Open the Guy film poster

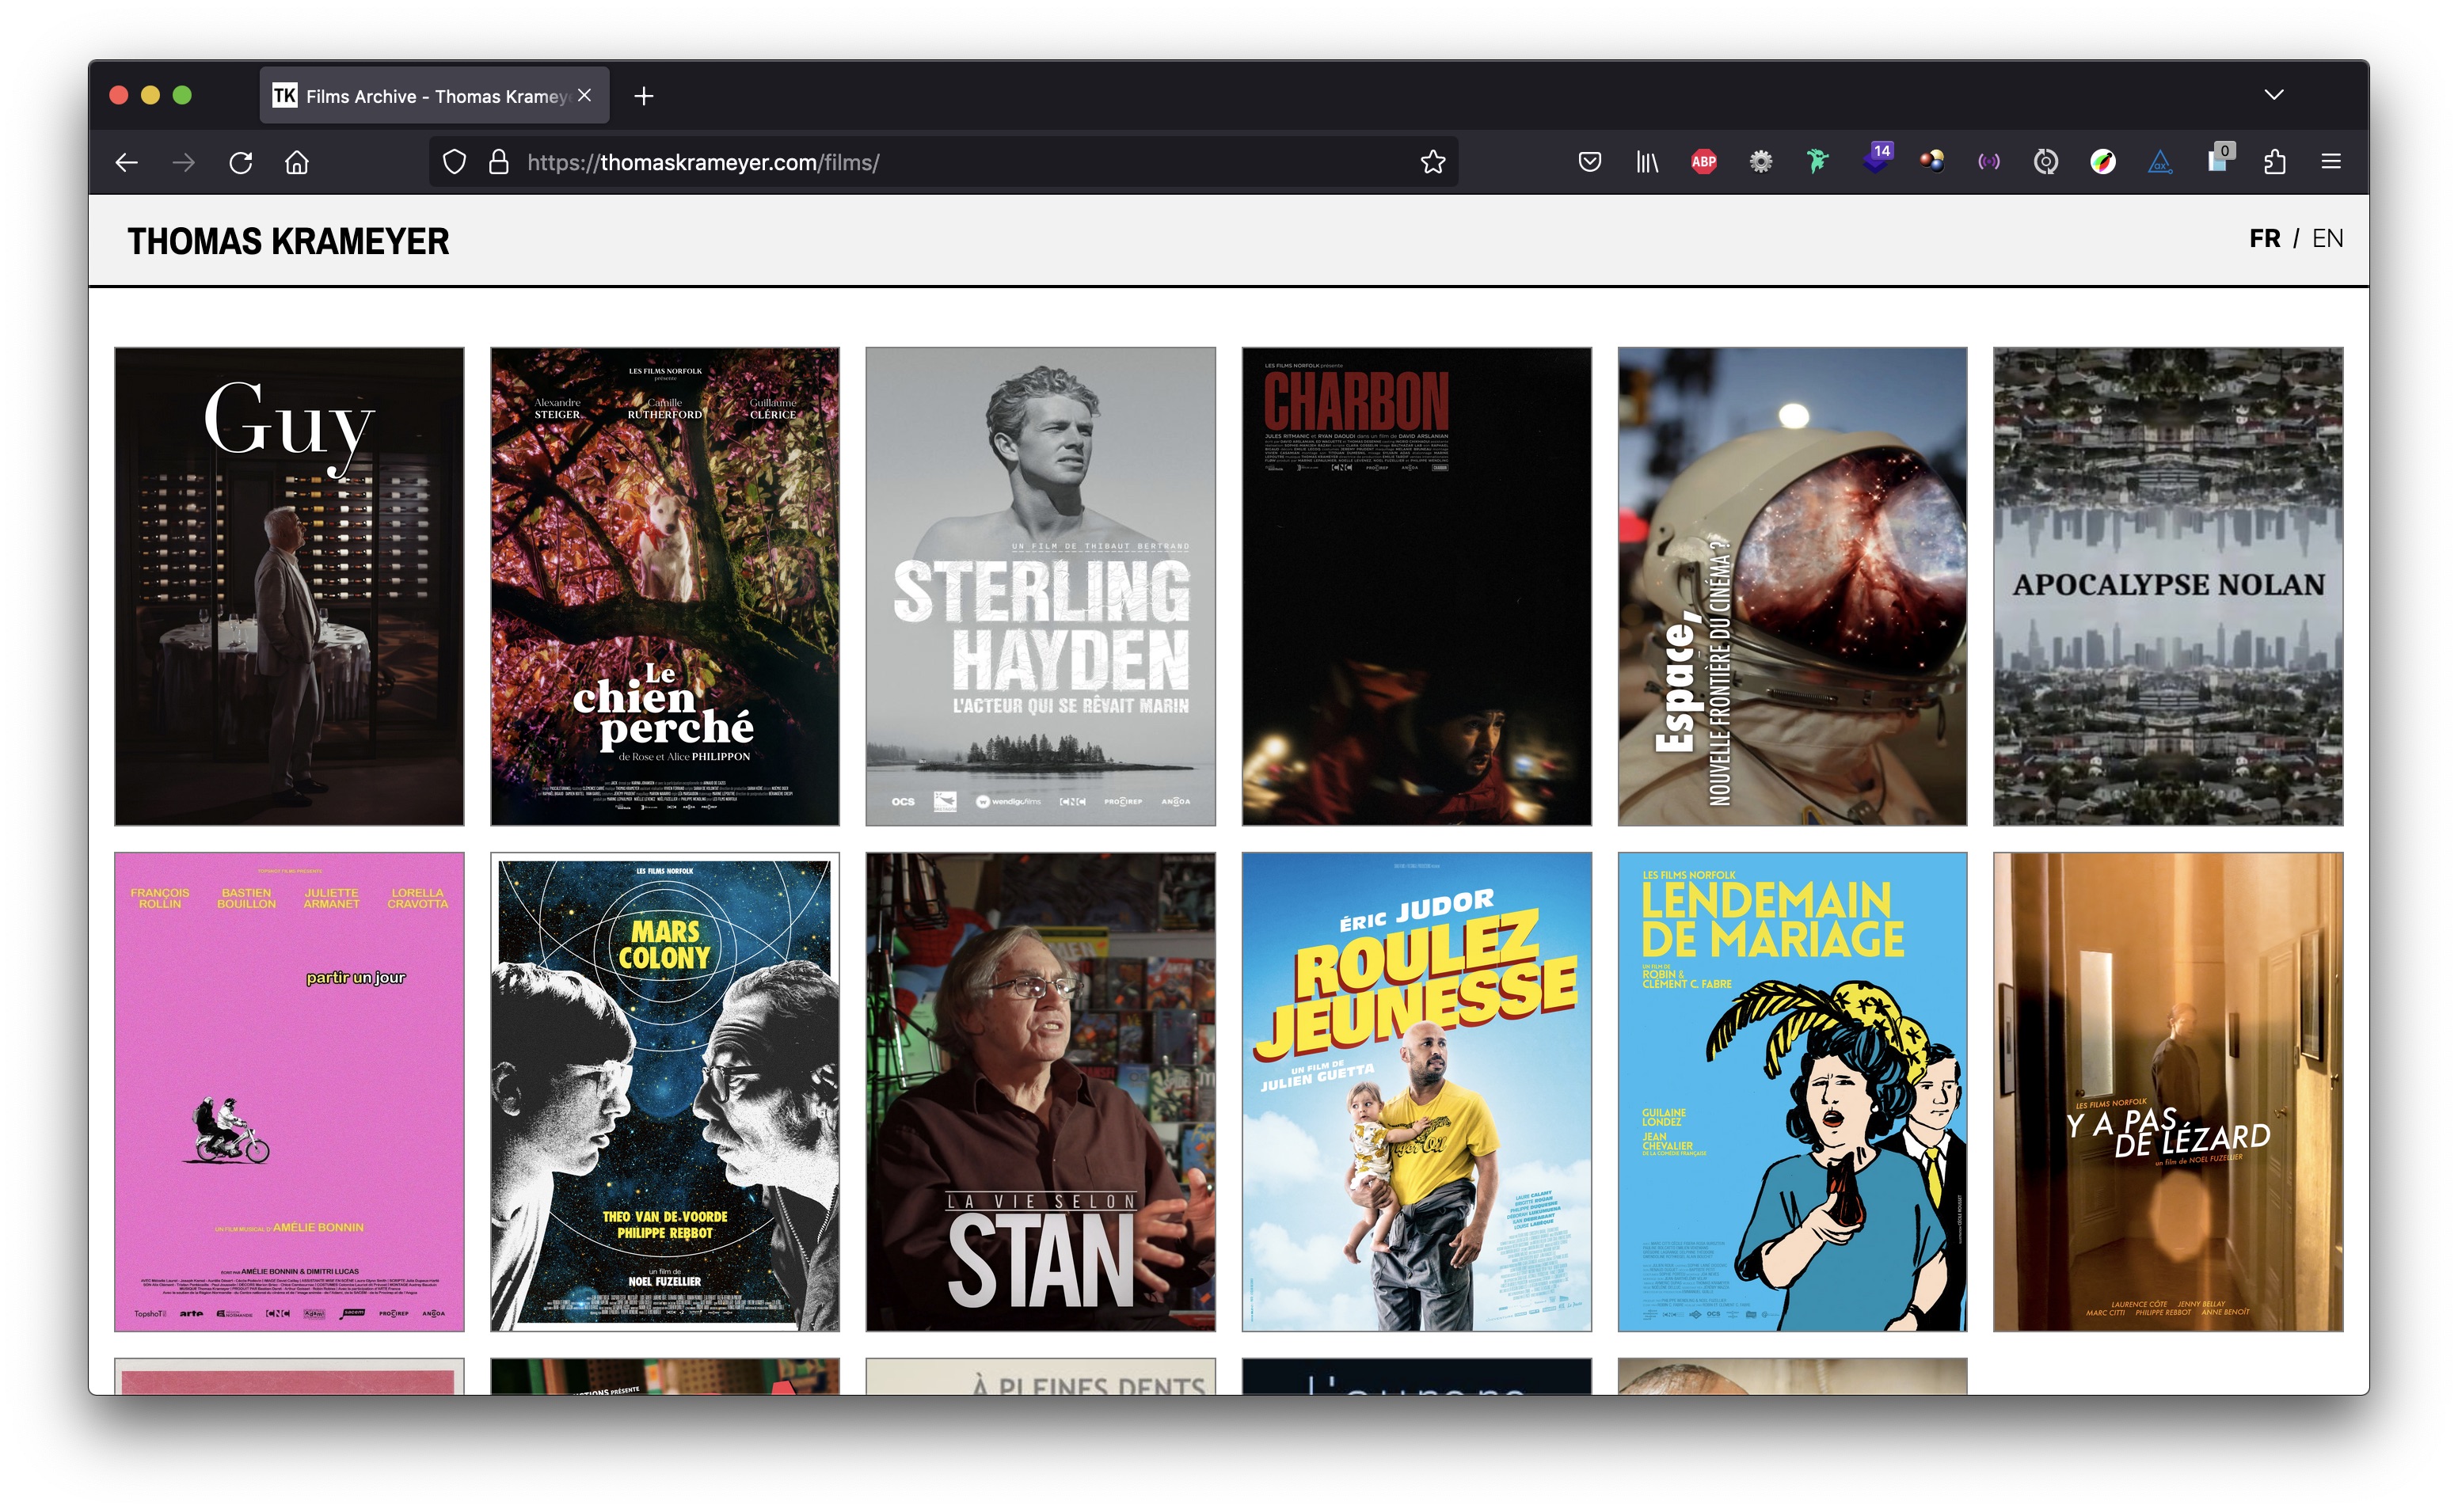coord(289,587)
